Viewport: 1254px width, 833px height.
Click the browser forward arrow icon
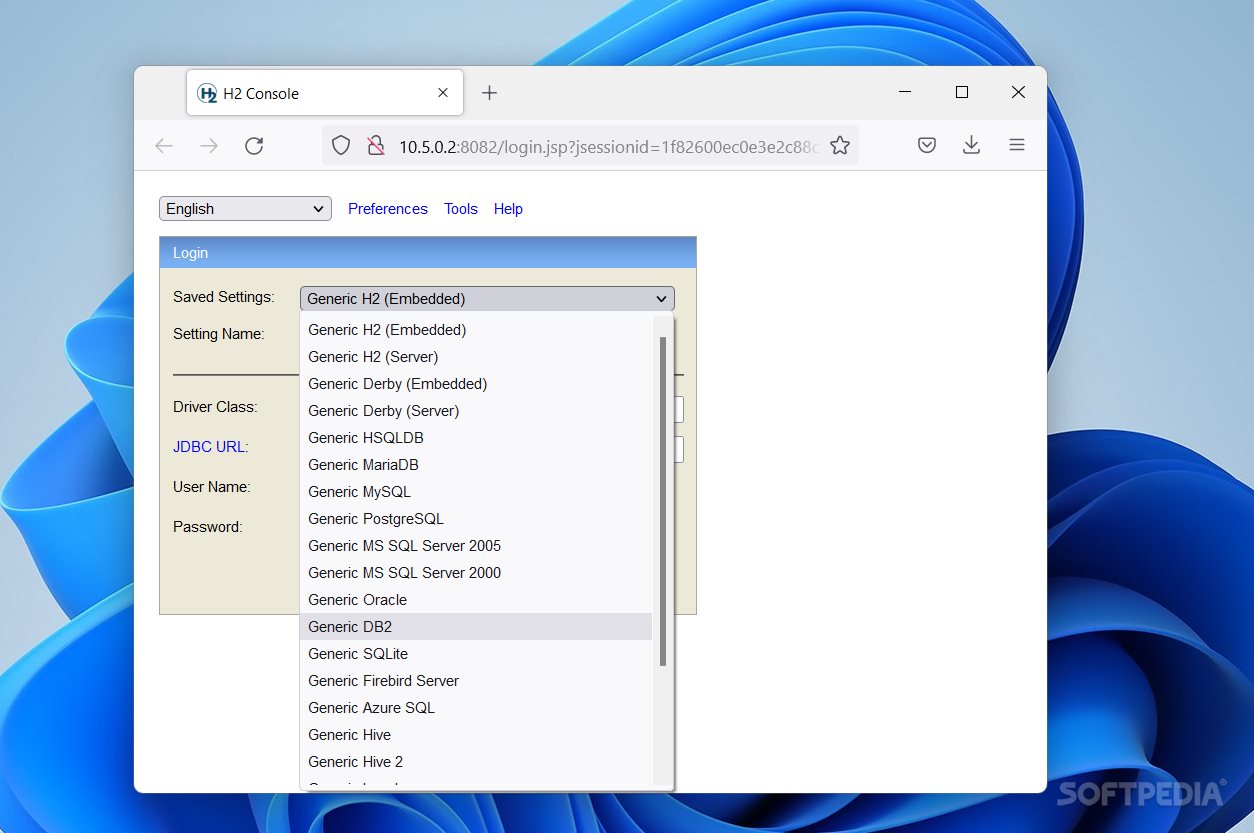click(209, 146)
